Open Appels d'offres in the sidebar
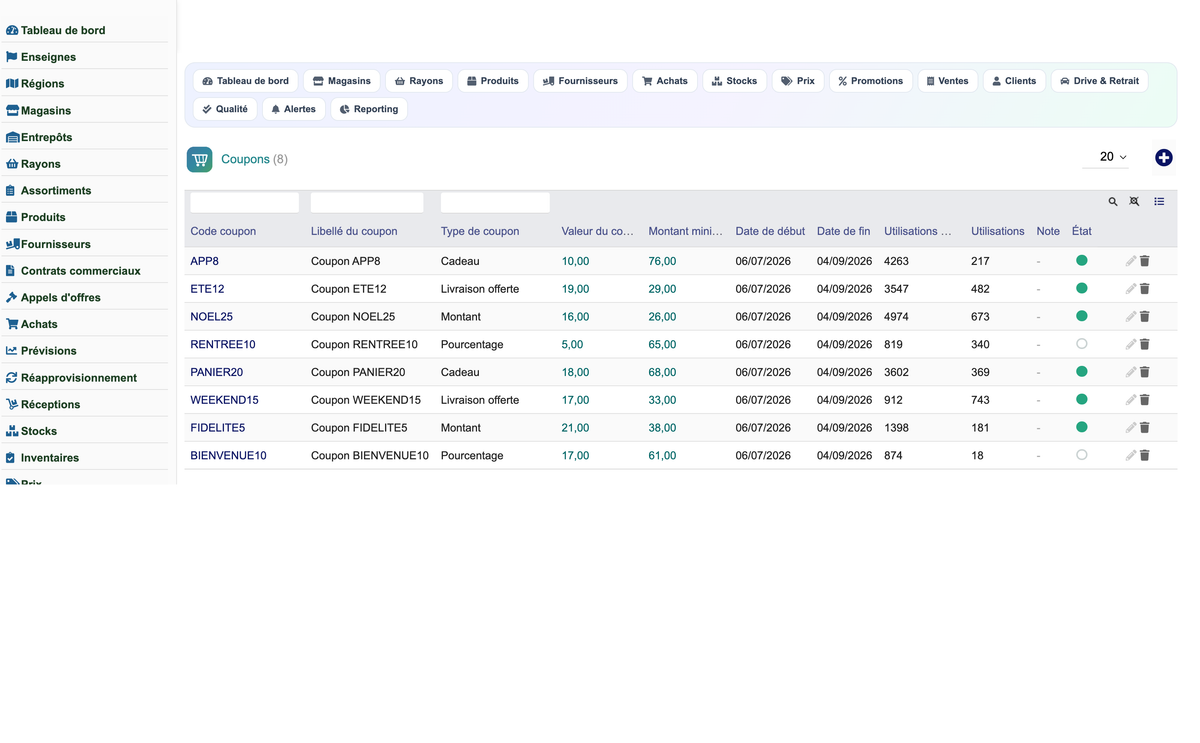This screenshot has width=1200, height=743. tap(60, 297)
